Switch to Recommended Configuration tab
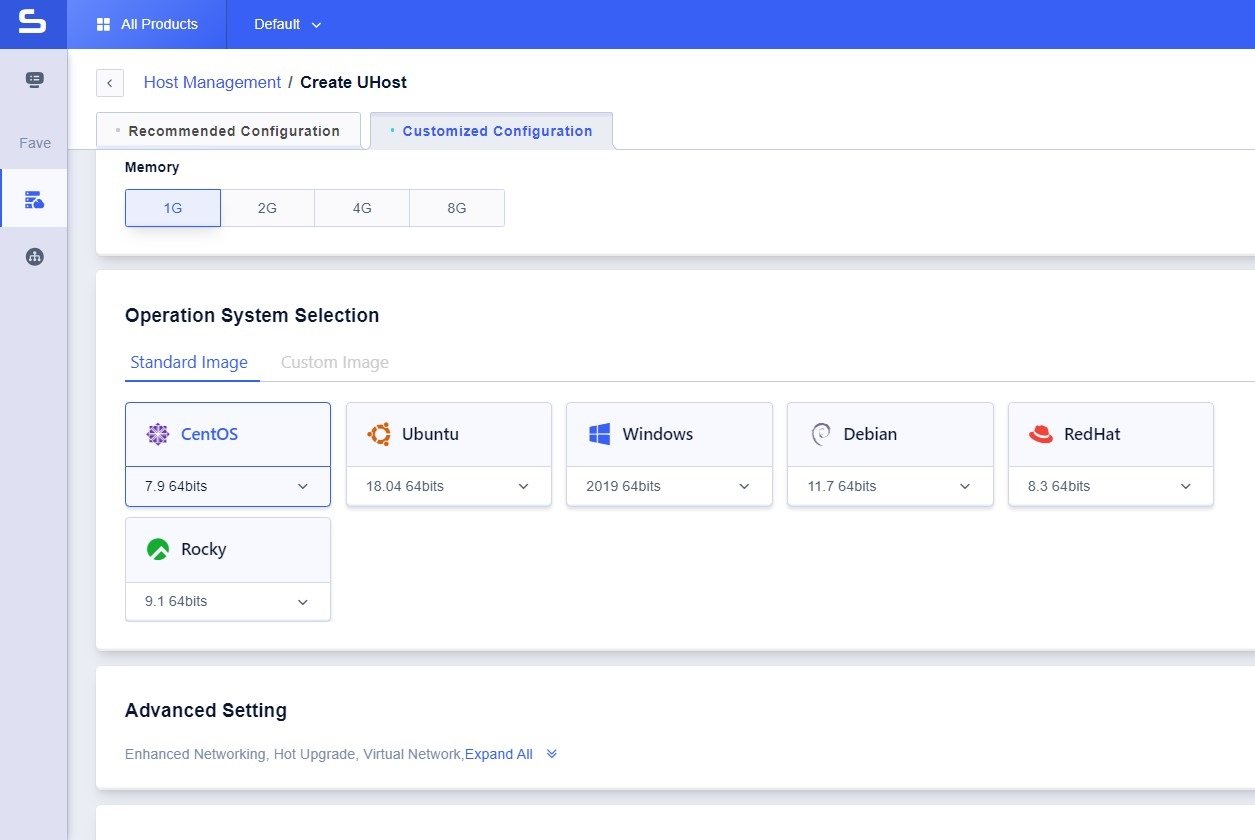1255x840 pixels. click(229, 131)
